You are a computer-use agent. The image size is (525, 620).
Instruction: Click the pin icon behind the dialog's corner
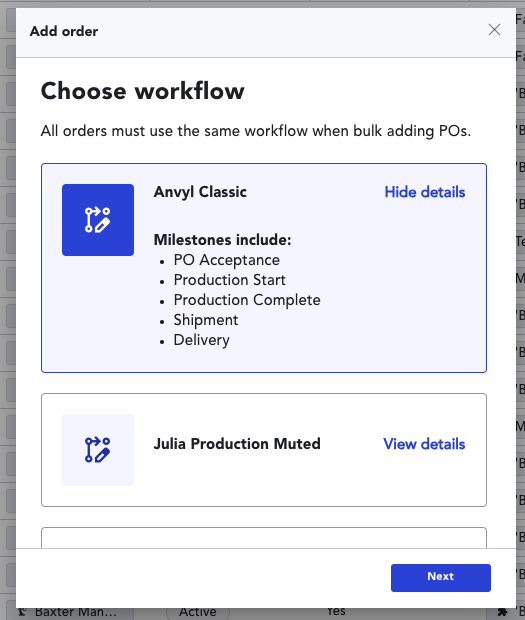tap(502, 613)
